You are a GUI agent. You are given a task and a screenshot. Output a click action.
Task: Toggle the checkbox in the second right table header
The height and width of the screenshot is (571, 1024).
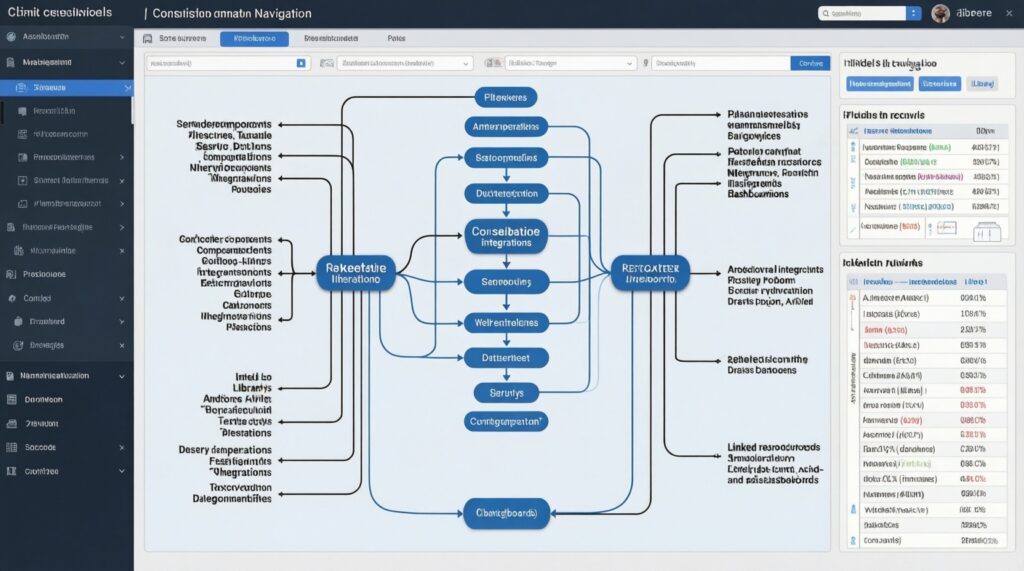[x=853, y=283]
